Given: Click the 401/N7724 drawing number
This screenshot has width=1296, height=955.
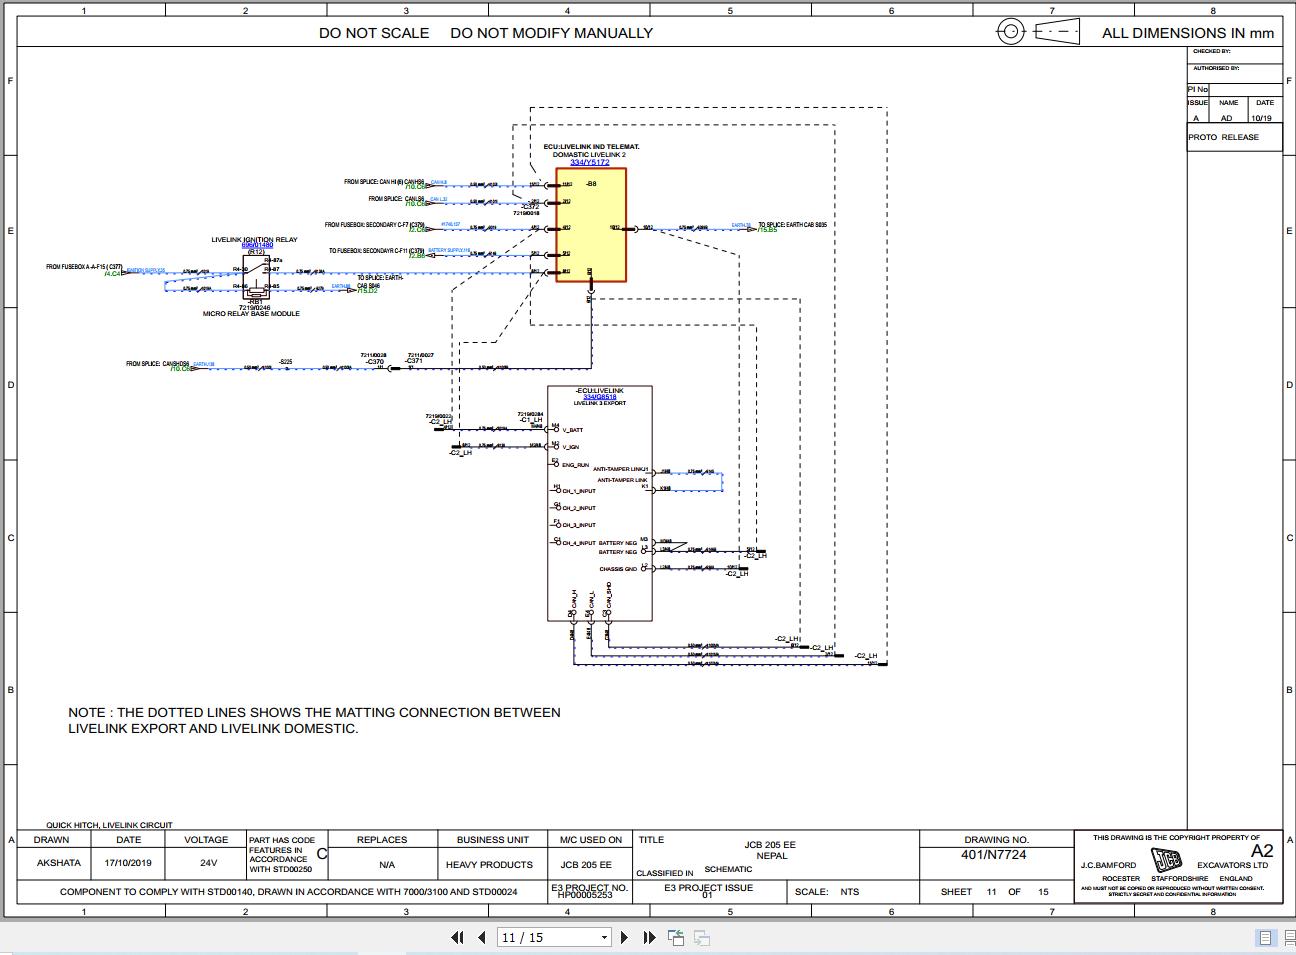Looking at the screenshot, I should click(x=994, y=854).
